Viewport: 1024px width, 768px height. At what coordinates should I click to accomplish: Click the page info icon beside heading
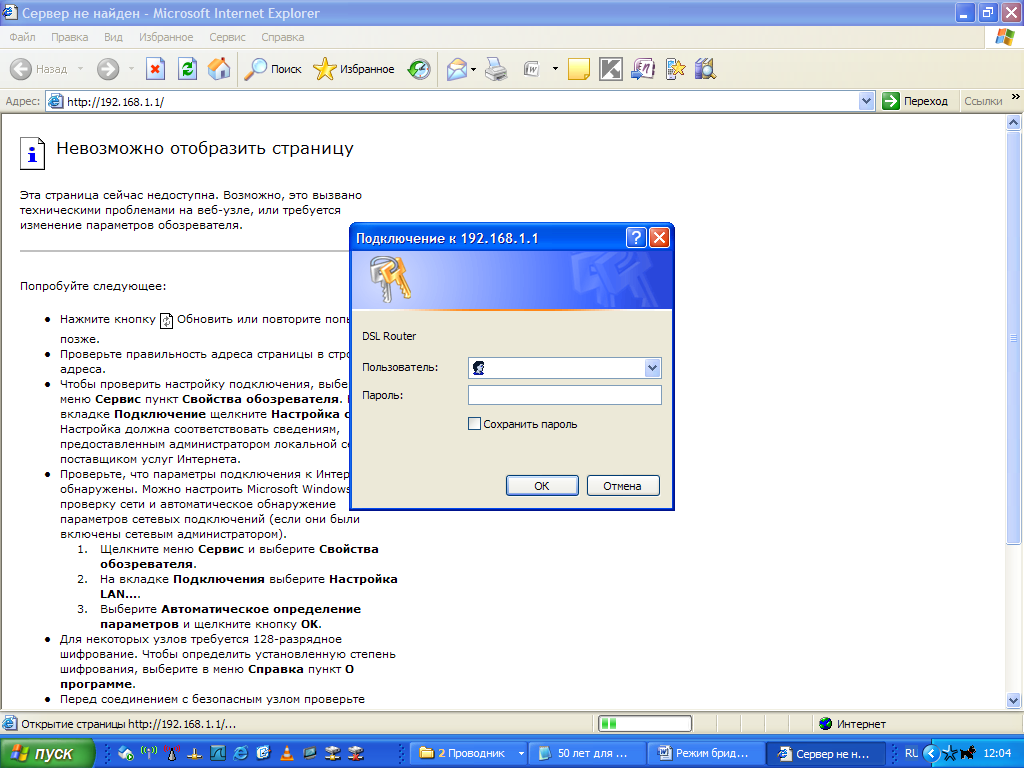33,153
